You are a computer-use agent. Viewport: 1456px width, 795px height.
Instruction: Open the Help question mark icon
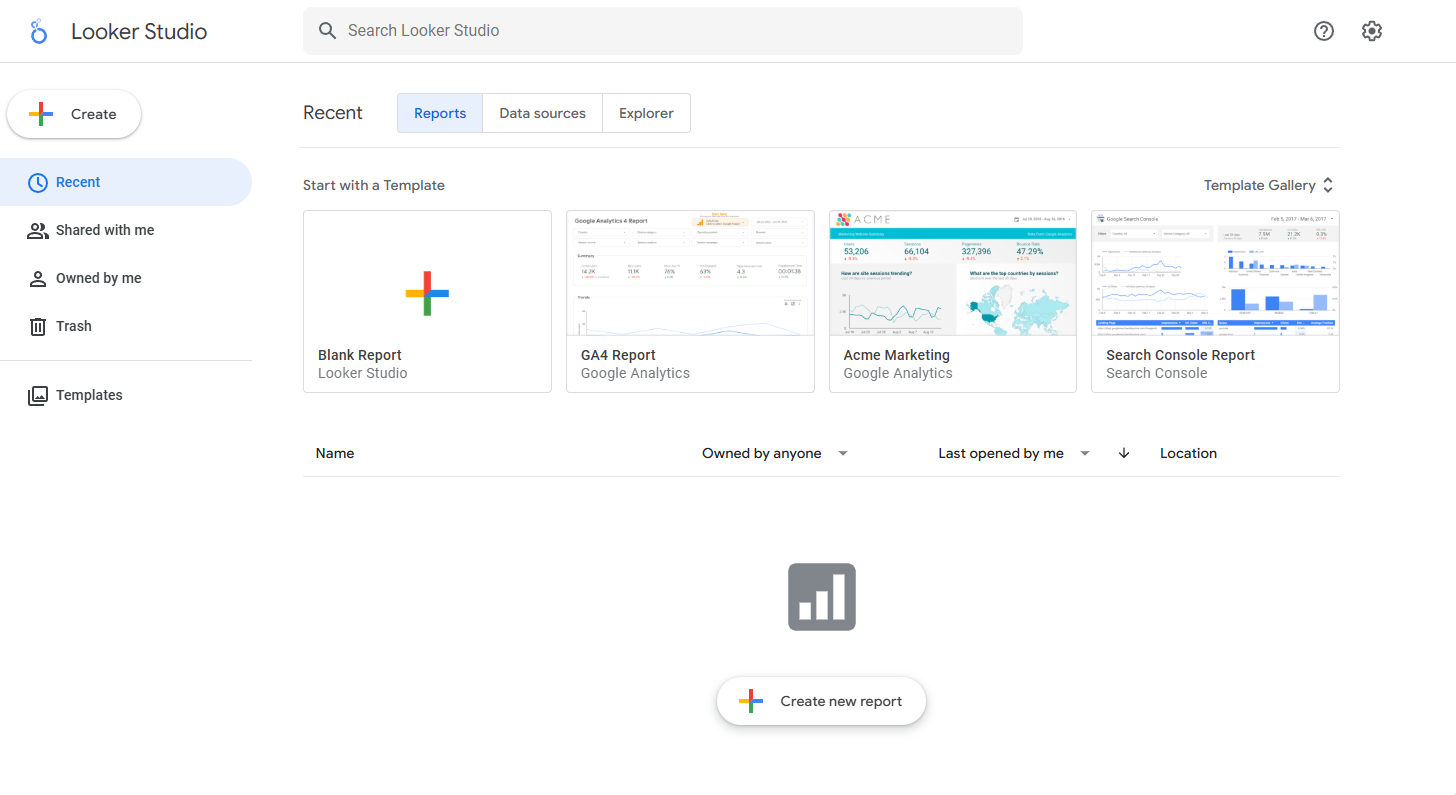pos(1324,31)
